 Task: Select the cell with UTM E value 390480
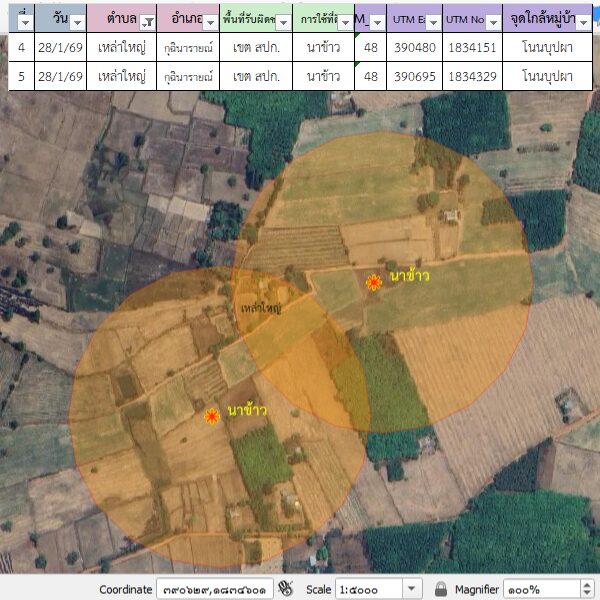413,48
